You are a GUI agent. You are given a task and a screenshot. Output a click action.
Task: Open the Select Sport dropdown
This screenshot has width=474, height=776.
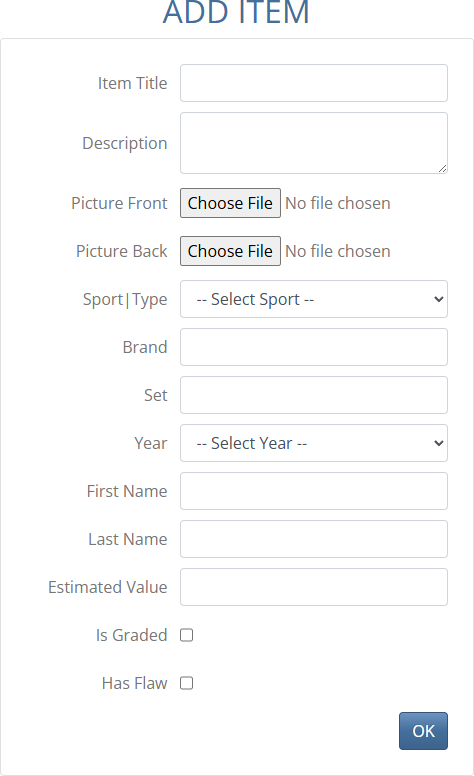pyautogui.click(x=314, y=299)
